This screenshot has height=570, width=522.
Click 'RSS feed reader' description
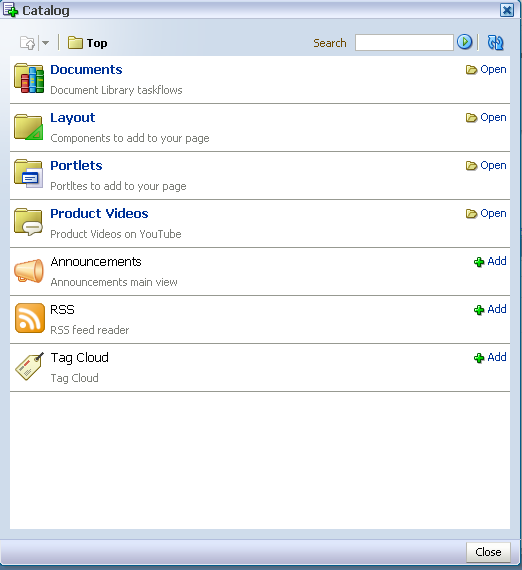click(x=89, y=330)
